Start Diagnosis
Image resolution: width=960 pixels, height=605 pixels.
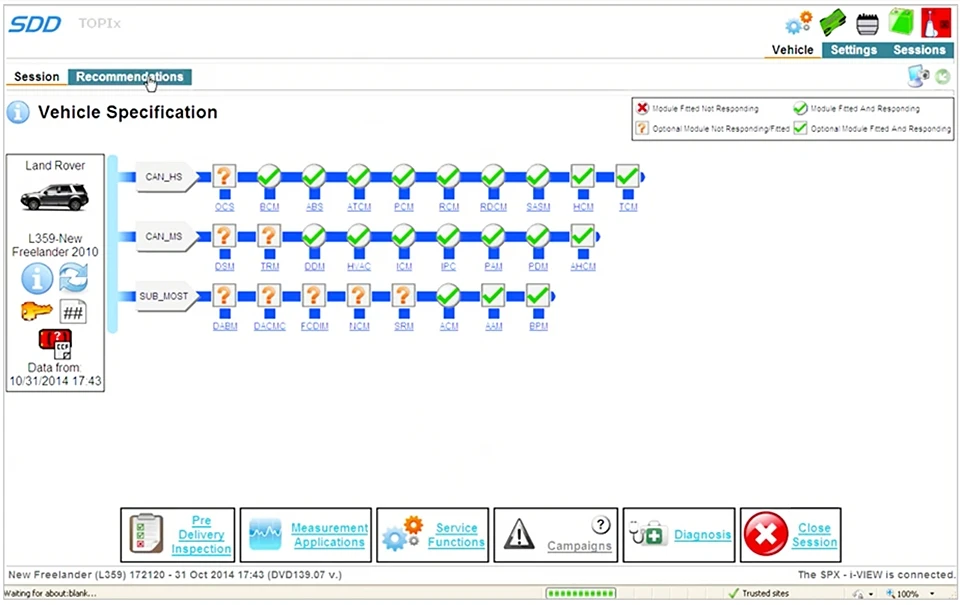[678, 535]
